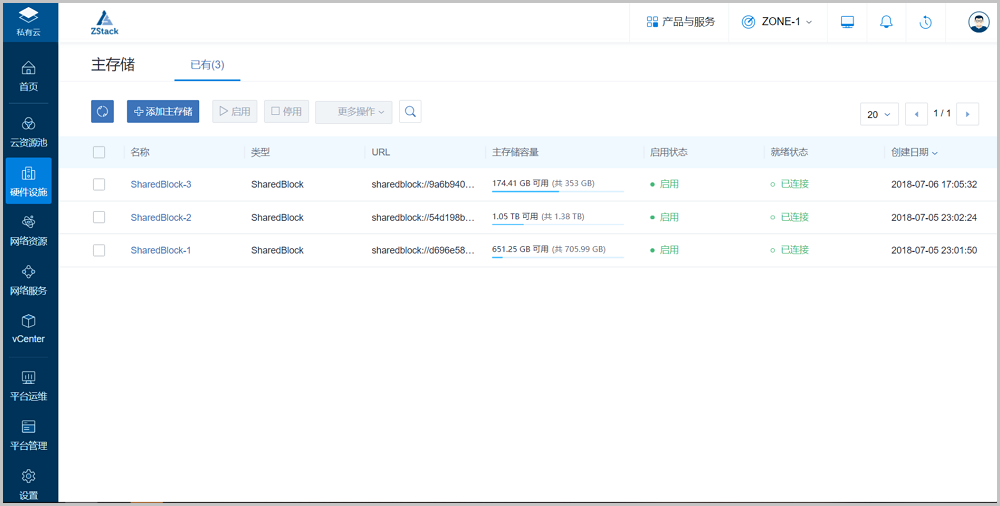The height and width of the screenshot is (506, 1000).
Task: Open the 更多操作 dropdown
Action: tap(354, 112)
